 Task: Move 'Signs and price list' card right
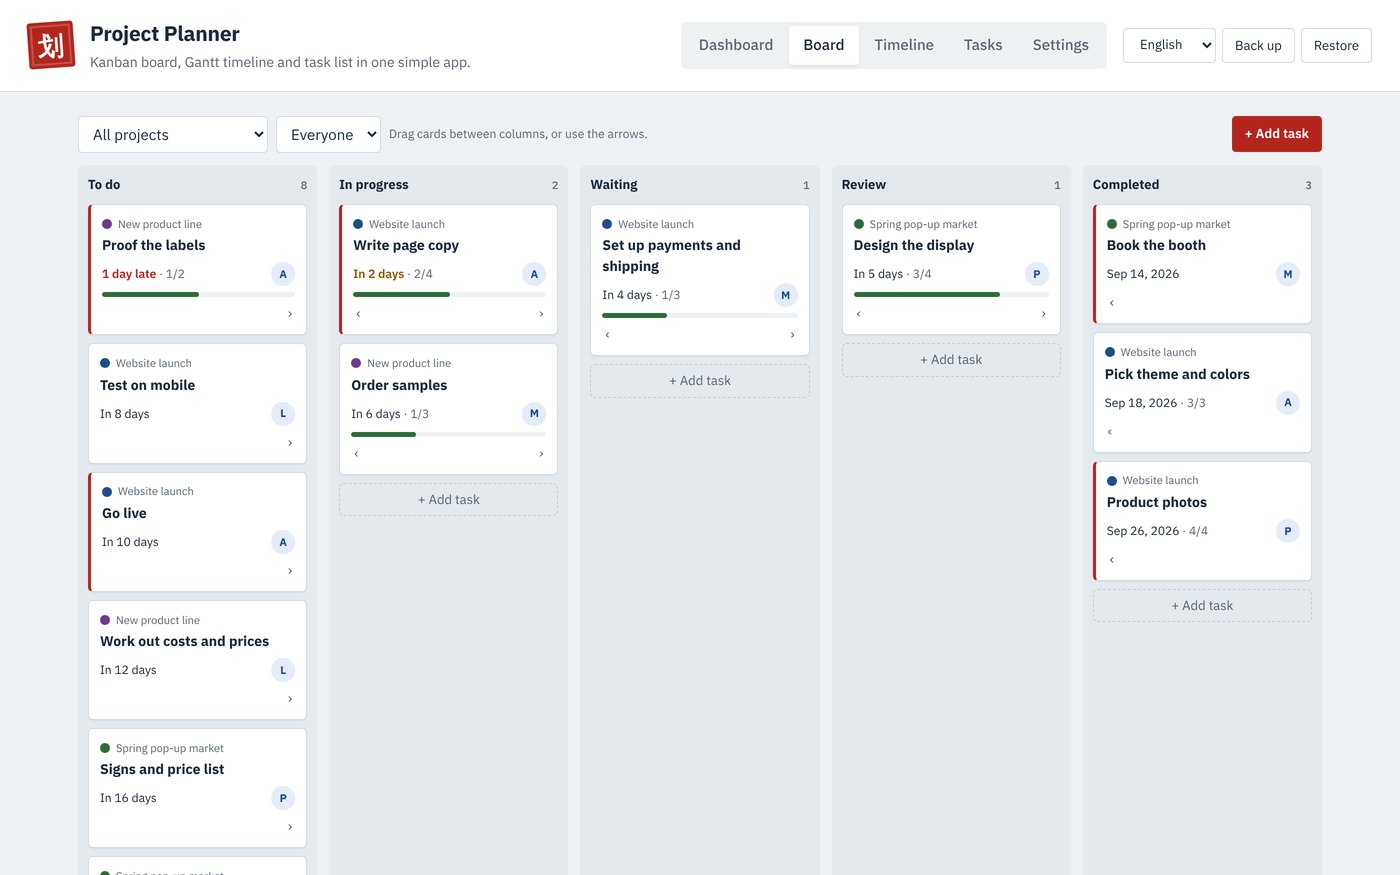(x=290, y=827)
